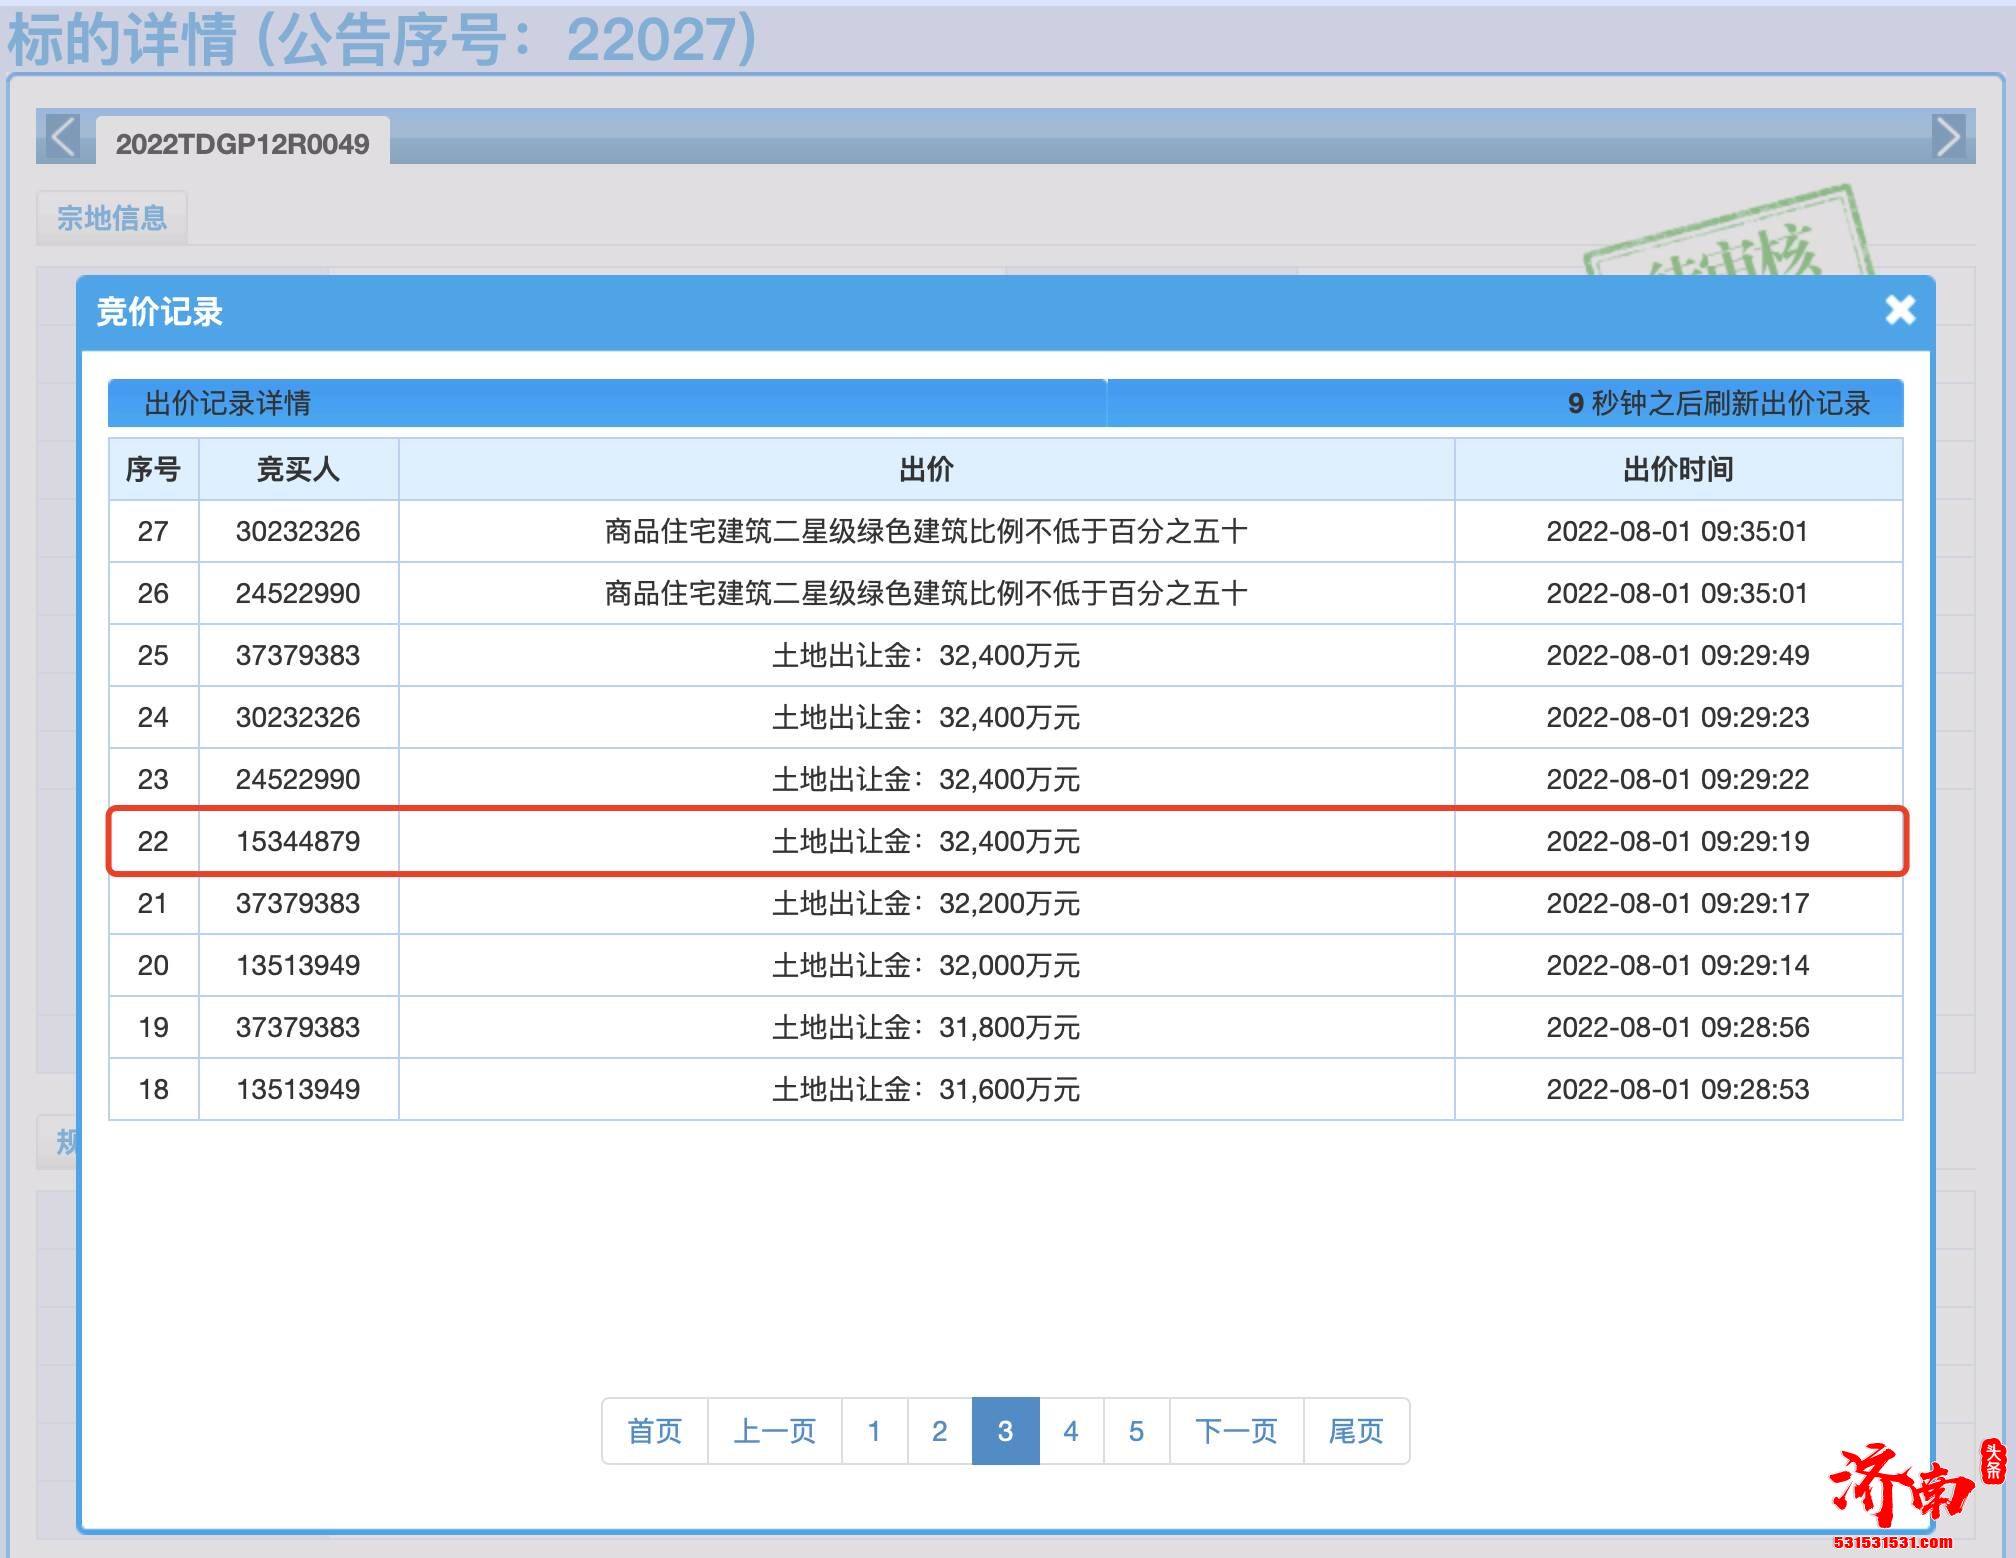The image size is (2016, 1558).
Task: Jump to 尾页 of bid records
Action: [1356, 1431]
